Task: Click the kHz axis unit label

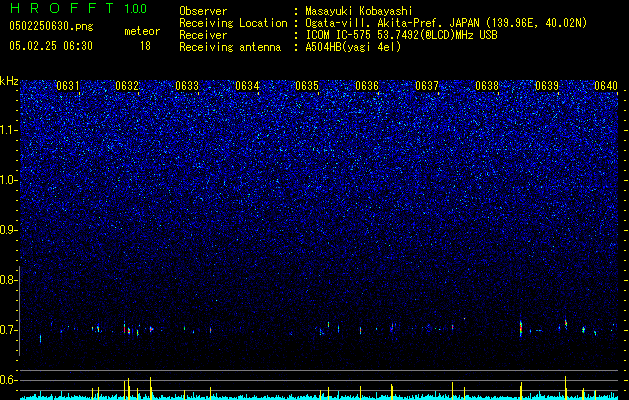Action: [x=9, y=81]
